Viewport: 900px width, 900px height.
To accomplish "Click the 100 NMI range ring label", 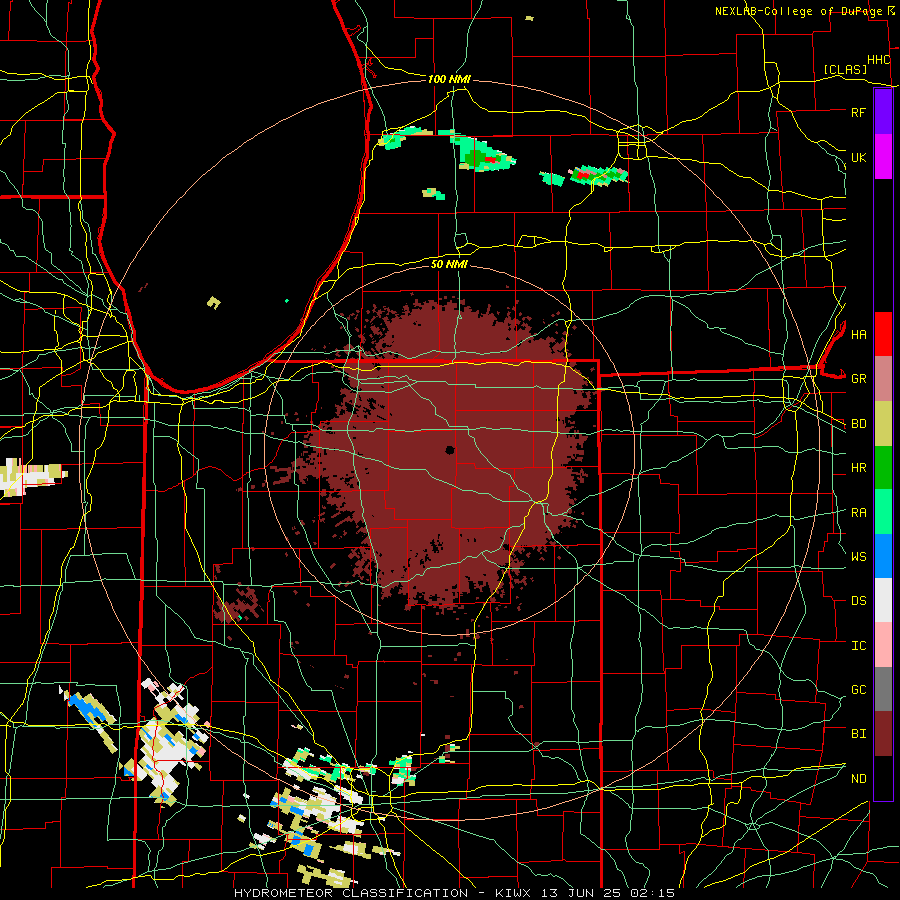I will pyautogui.click(x=449, y=79).
